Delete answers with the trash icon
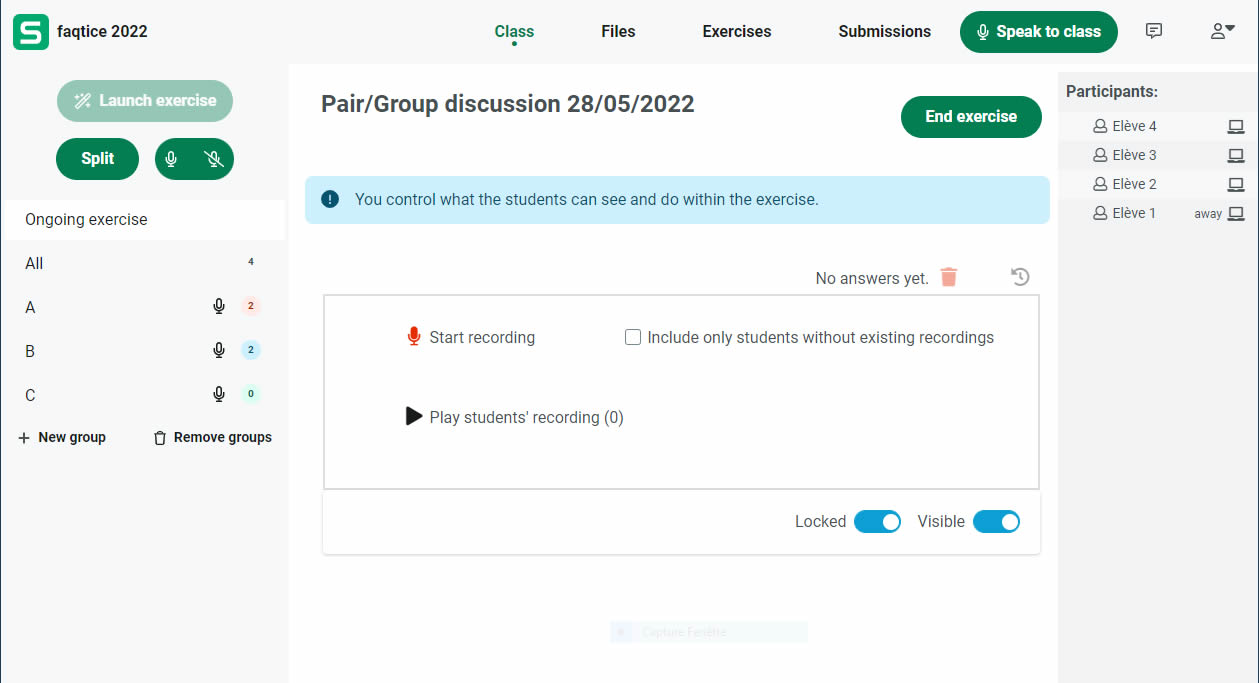1259x683 pixels. (949, 277)
